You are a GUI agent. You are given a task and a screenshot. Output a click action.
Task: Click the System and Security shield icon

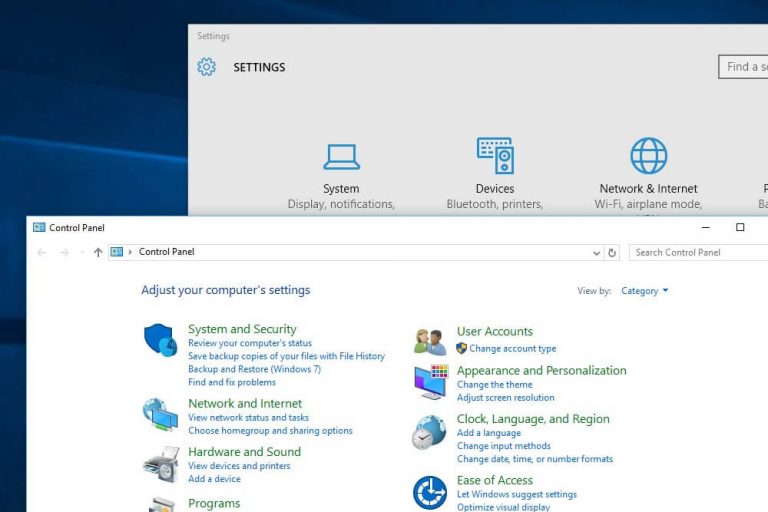coord(160,340)
